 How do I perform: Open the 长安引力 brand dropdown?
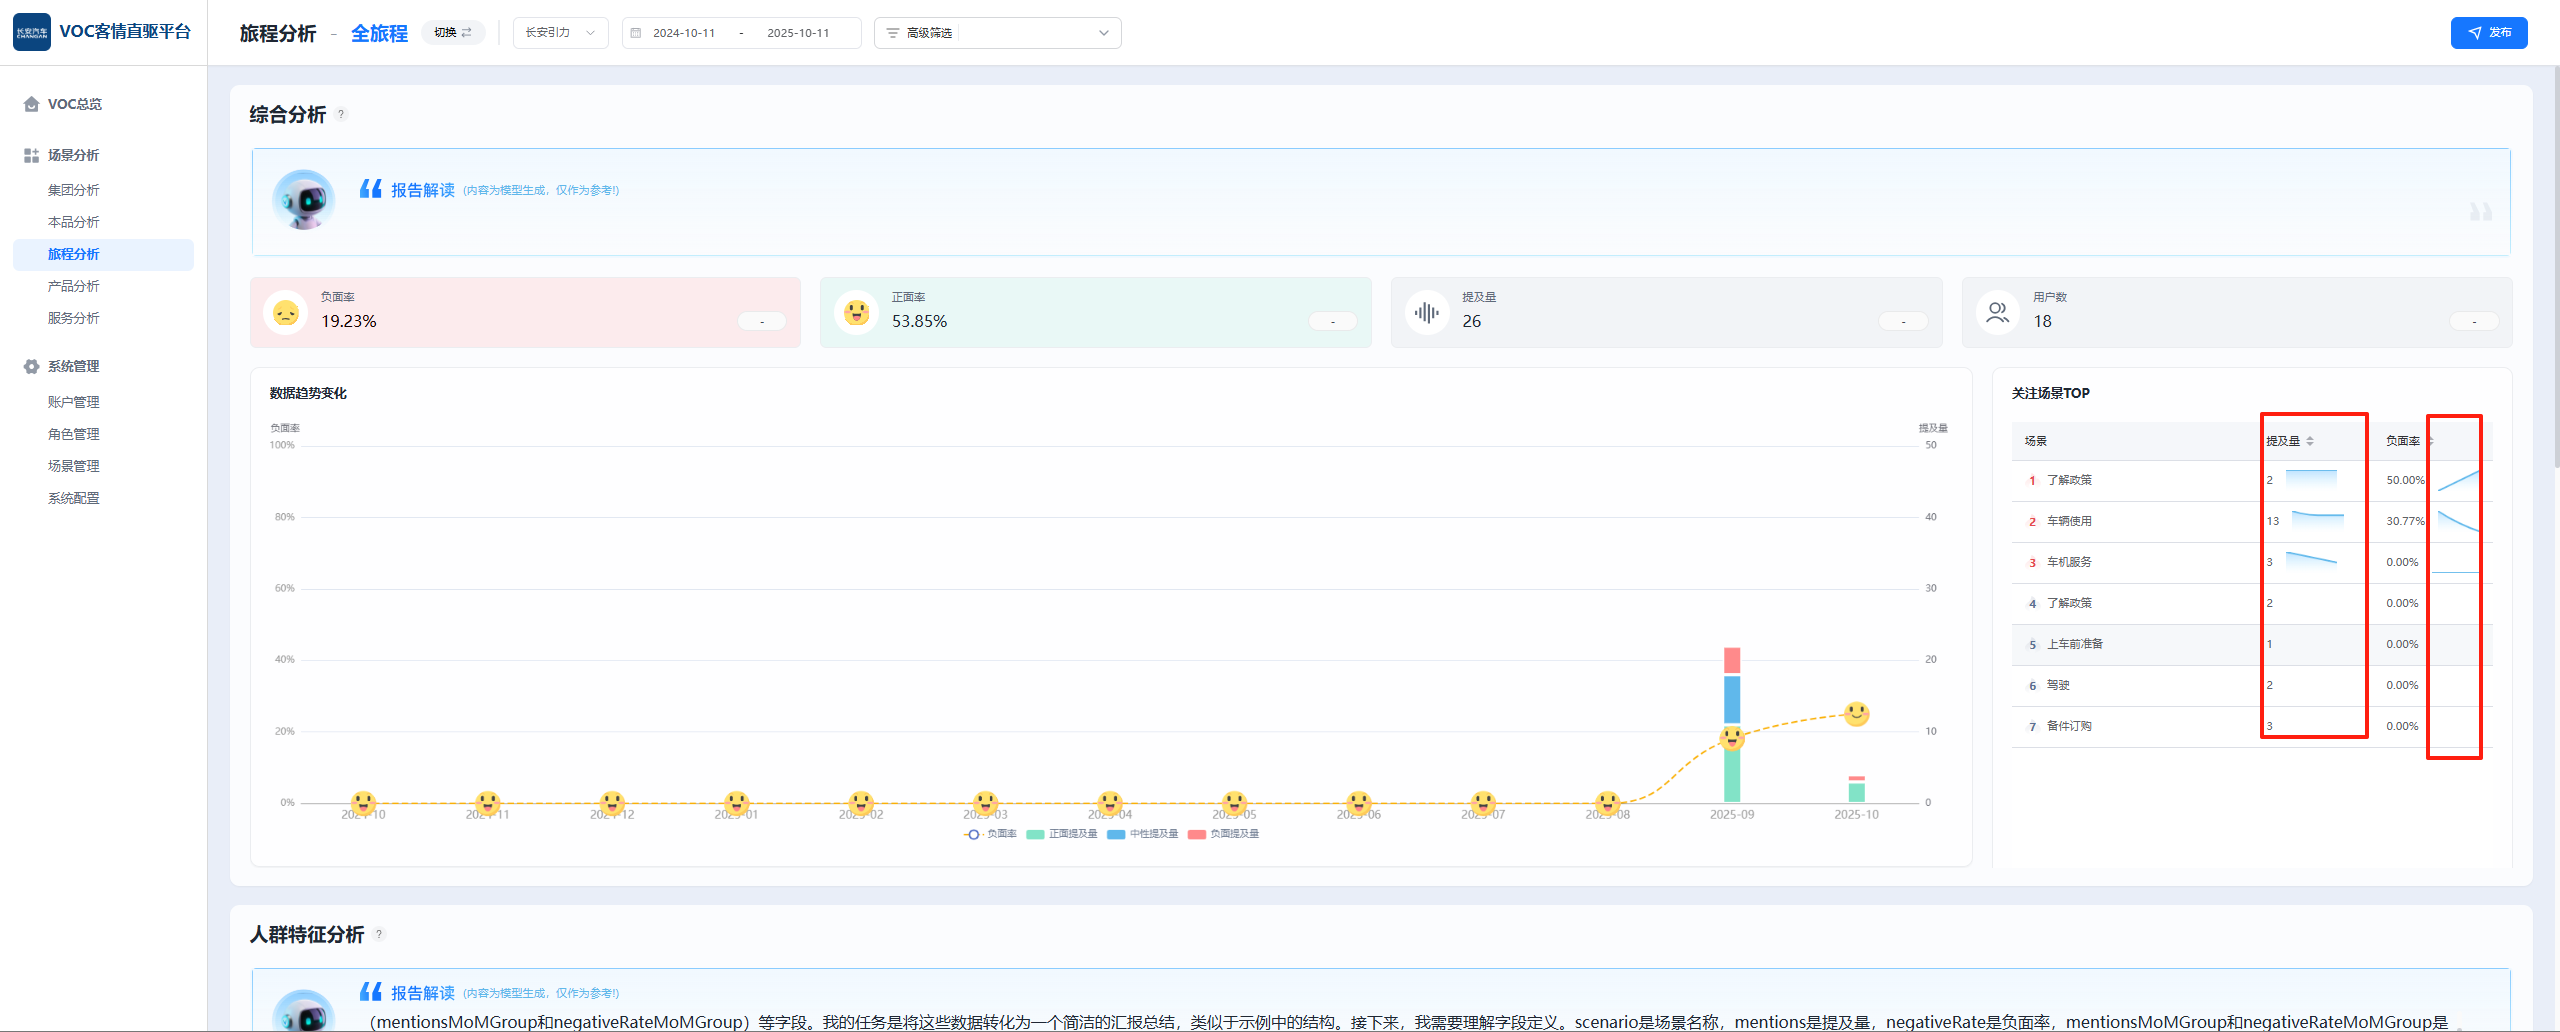[x=560, y=33]
